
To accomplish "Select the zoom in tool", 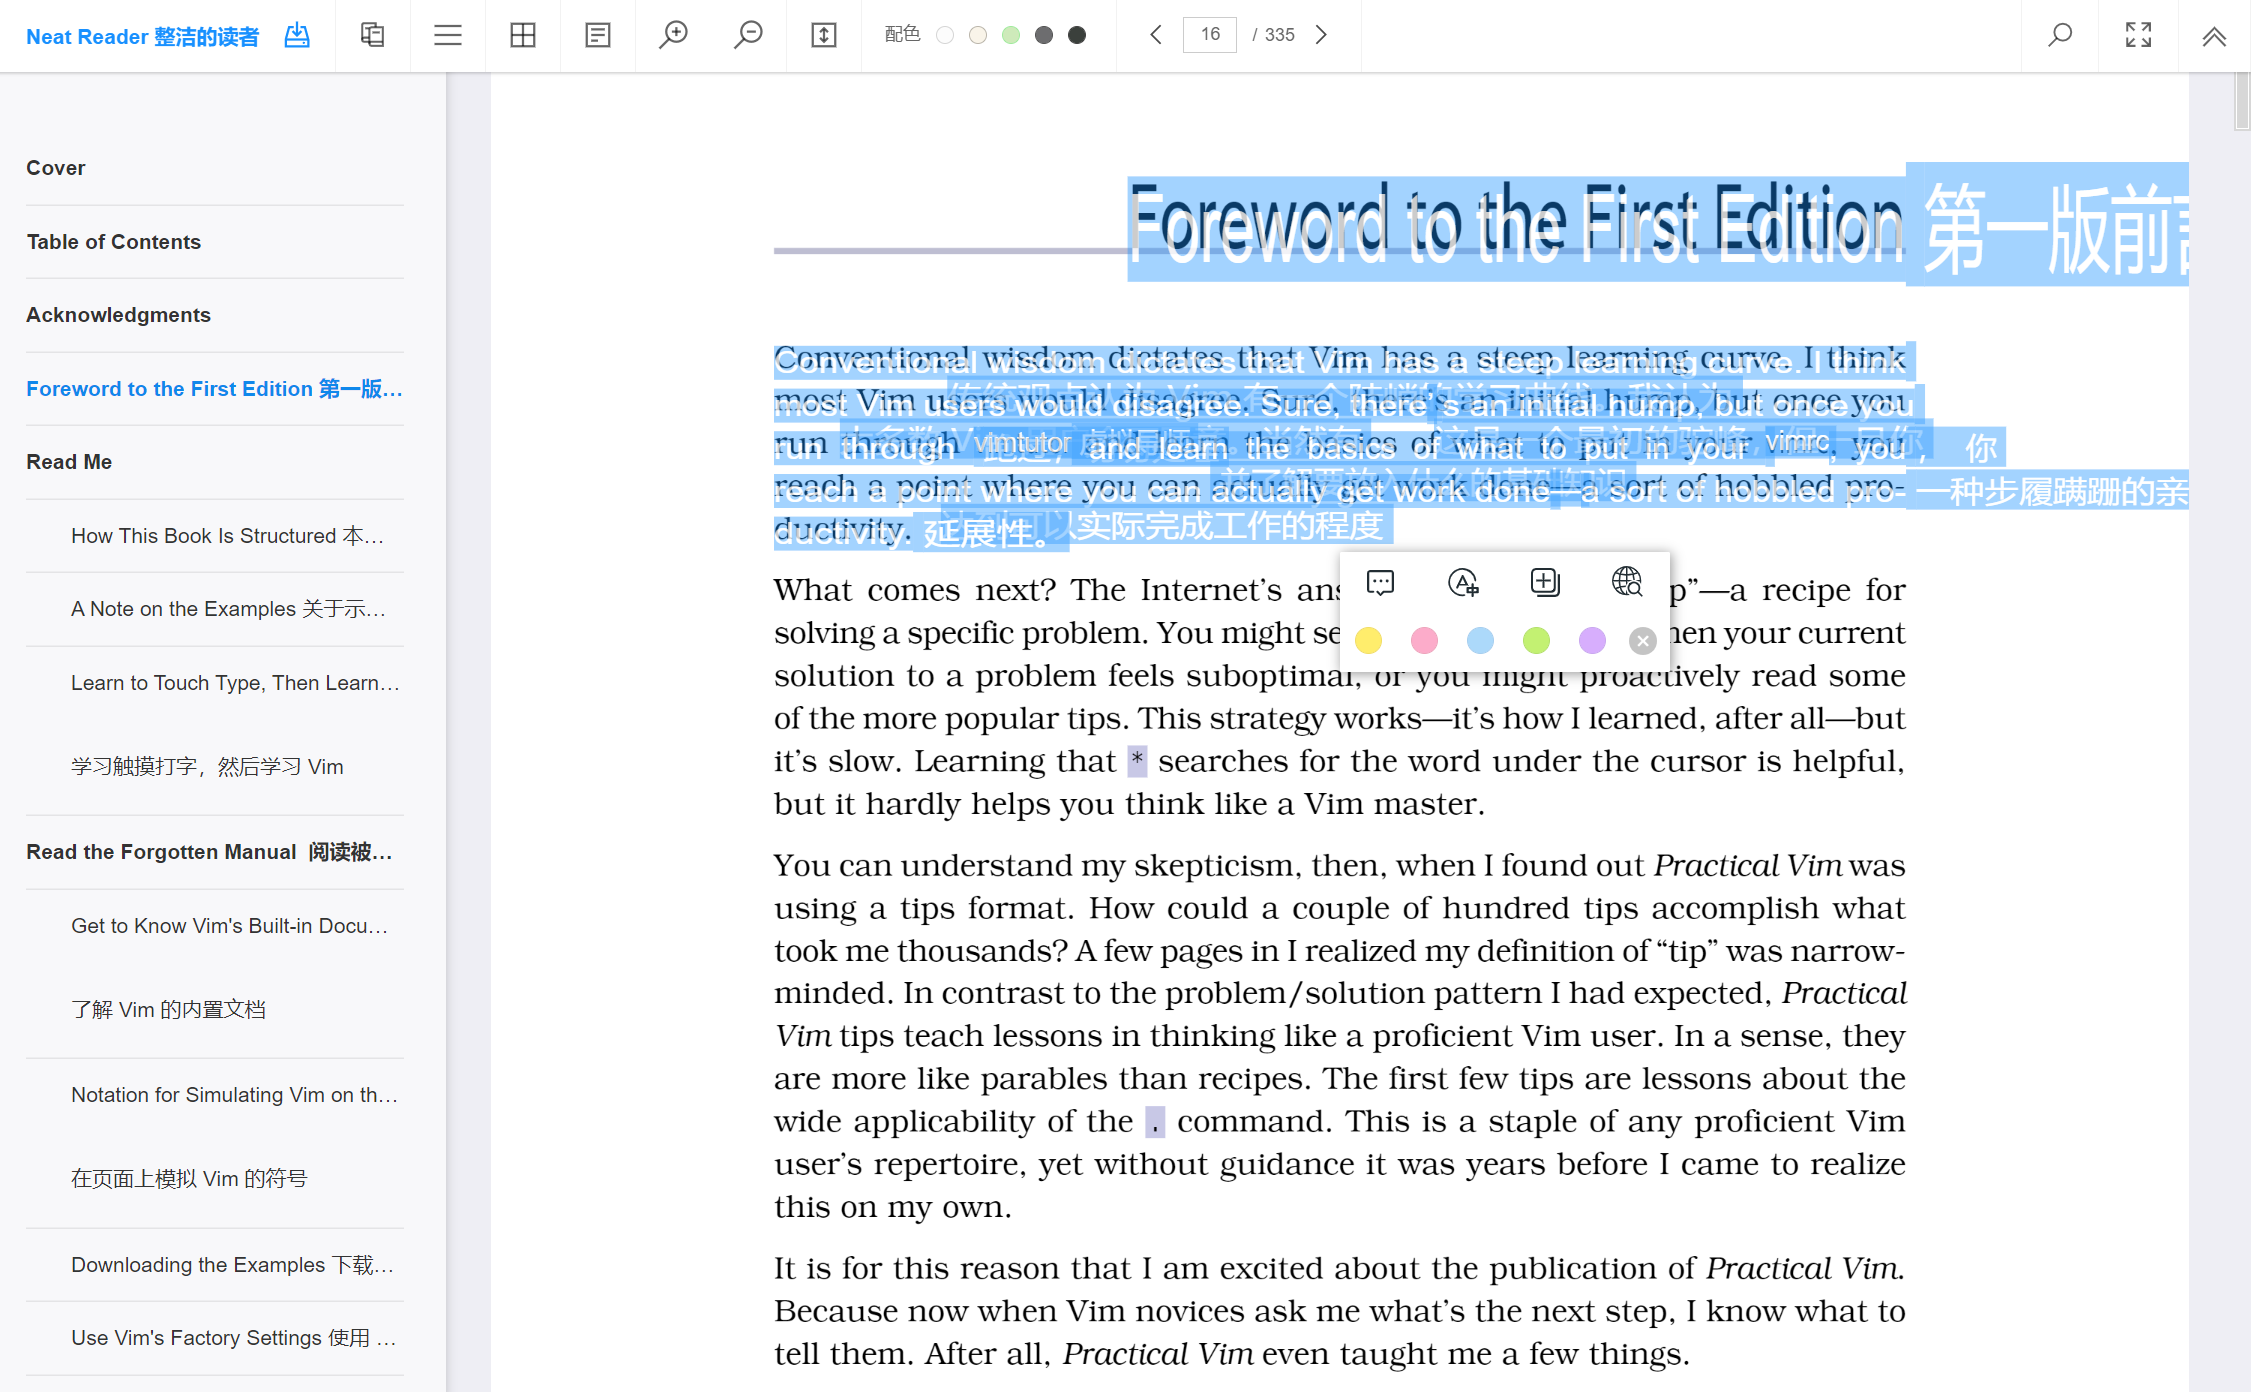I will point(674,35).
